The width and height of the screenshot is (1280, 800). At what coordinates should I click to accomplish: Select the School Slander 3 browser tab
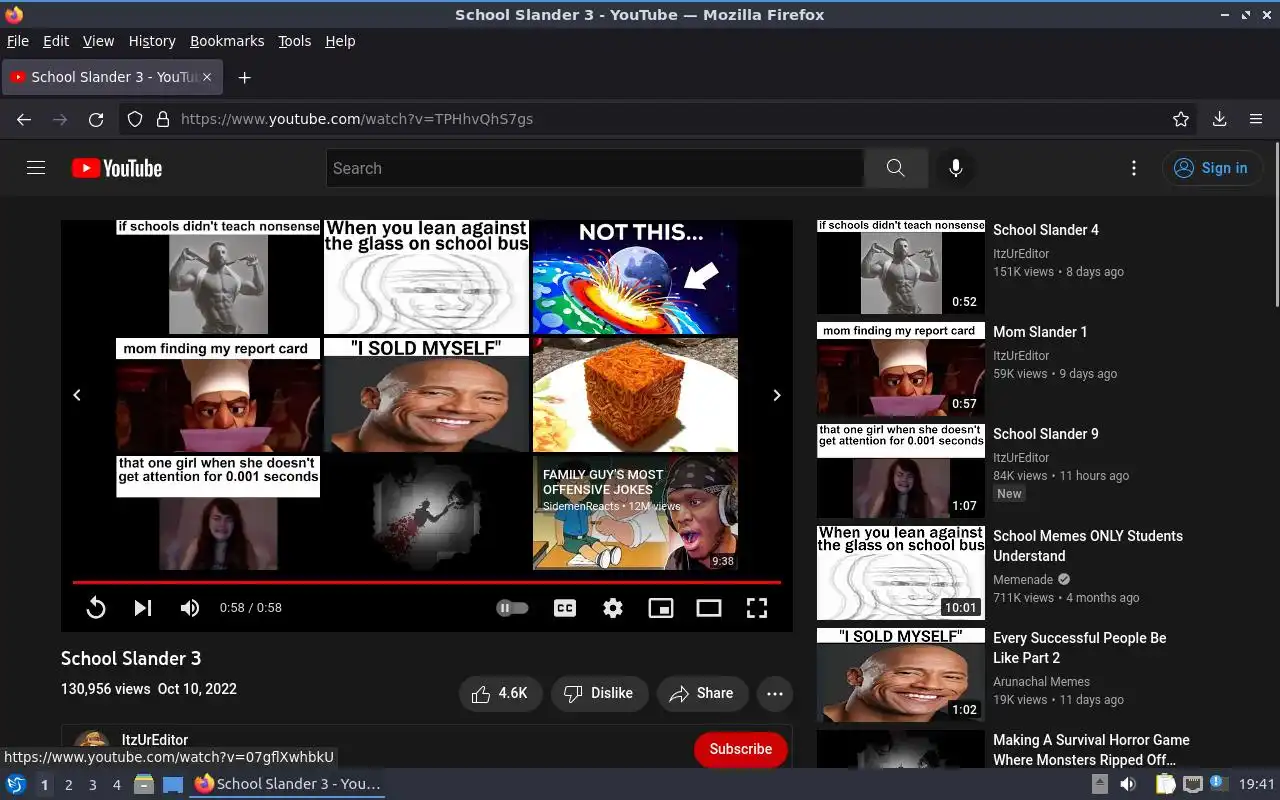click(x=113, y=77)
